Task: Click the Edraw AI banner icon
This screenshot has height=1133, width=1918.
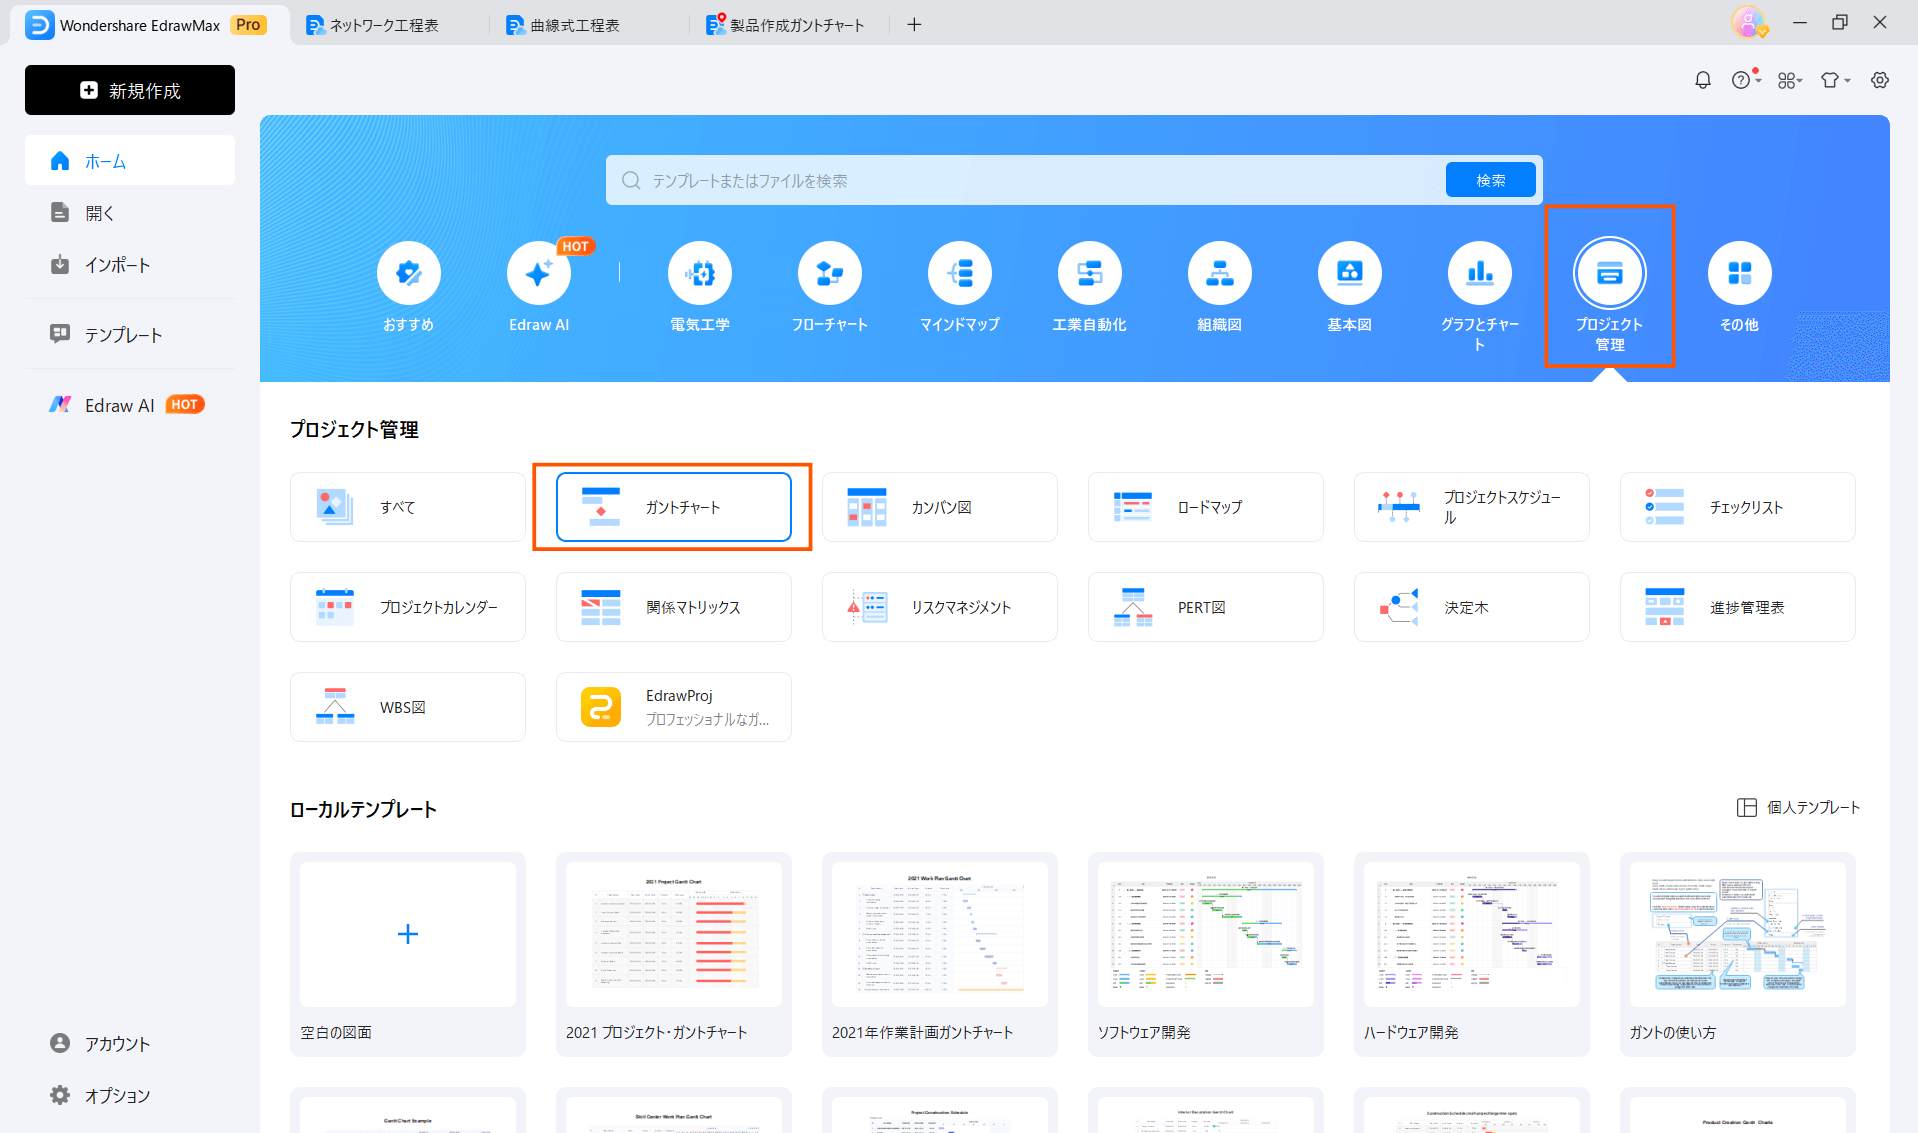Action: 539,274
